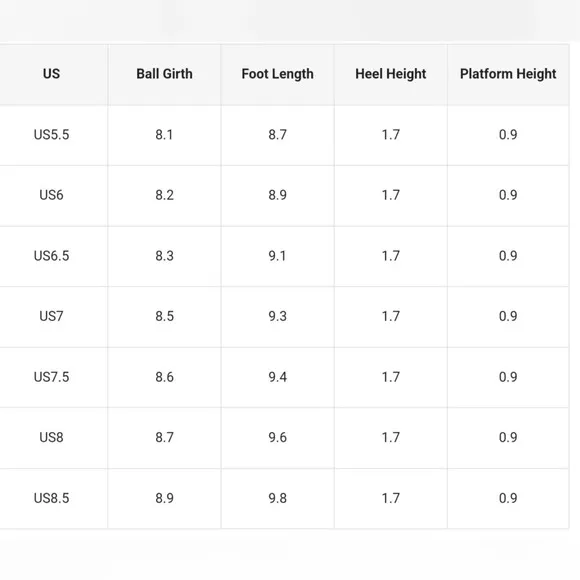Click the Foot Length column header
Viewport: 580px width, 580px height.
click(x=277, y=74)
